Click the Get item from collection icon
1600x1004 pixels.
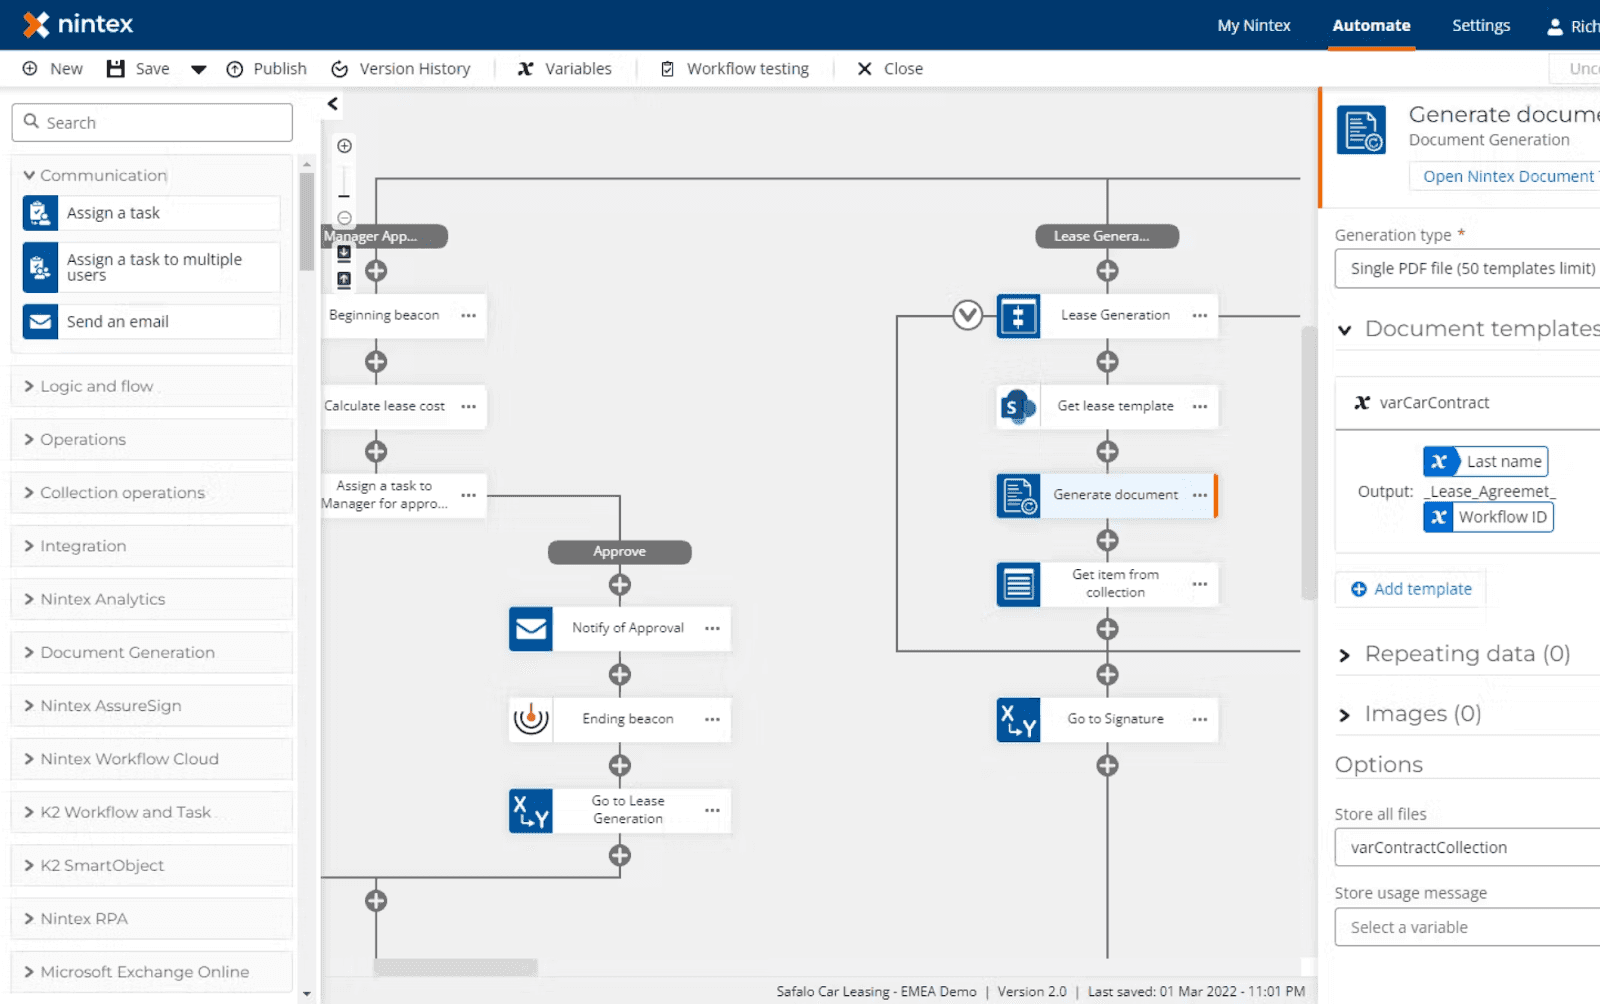1018,584
